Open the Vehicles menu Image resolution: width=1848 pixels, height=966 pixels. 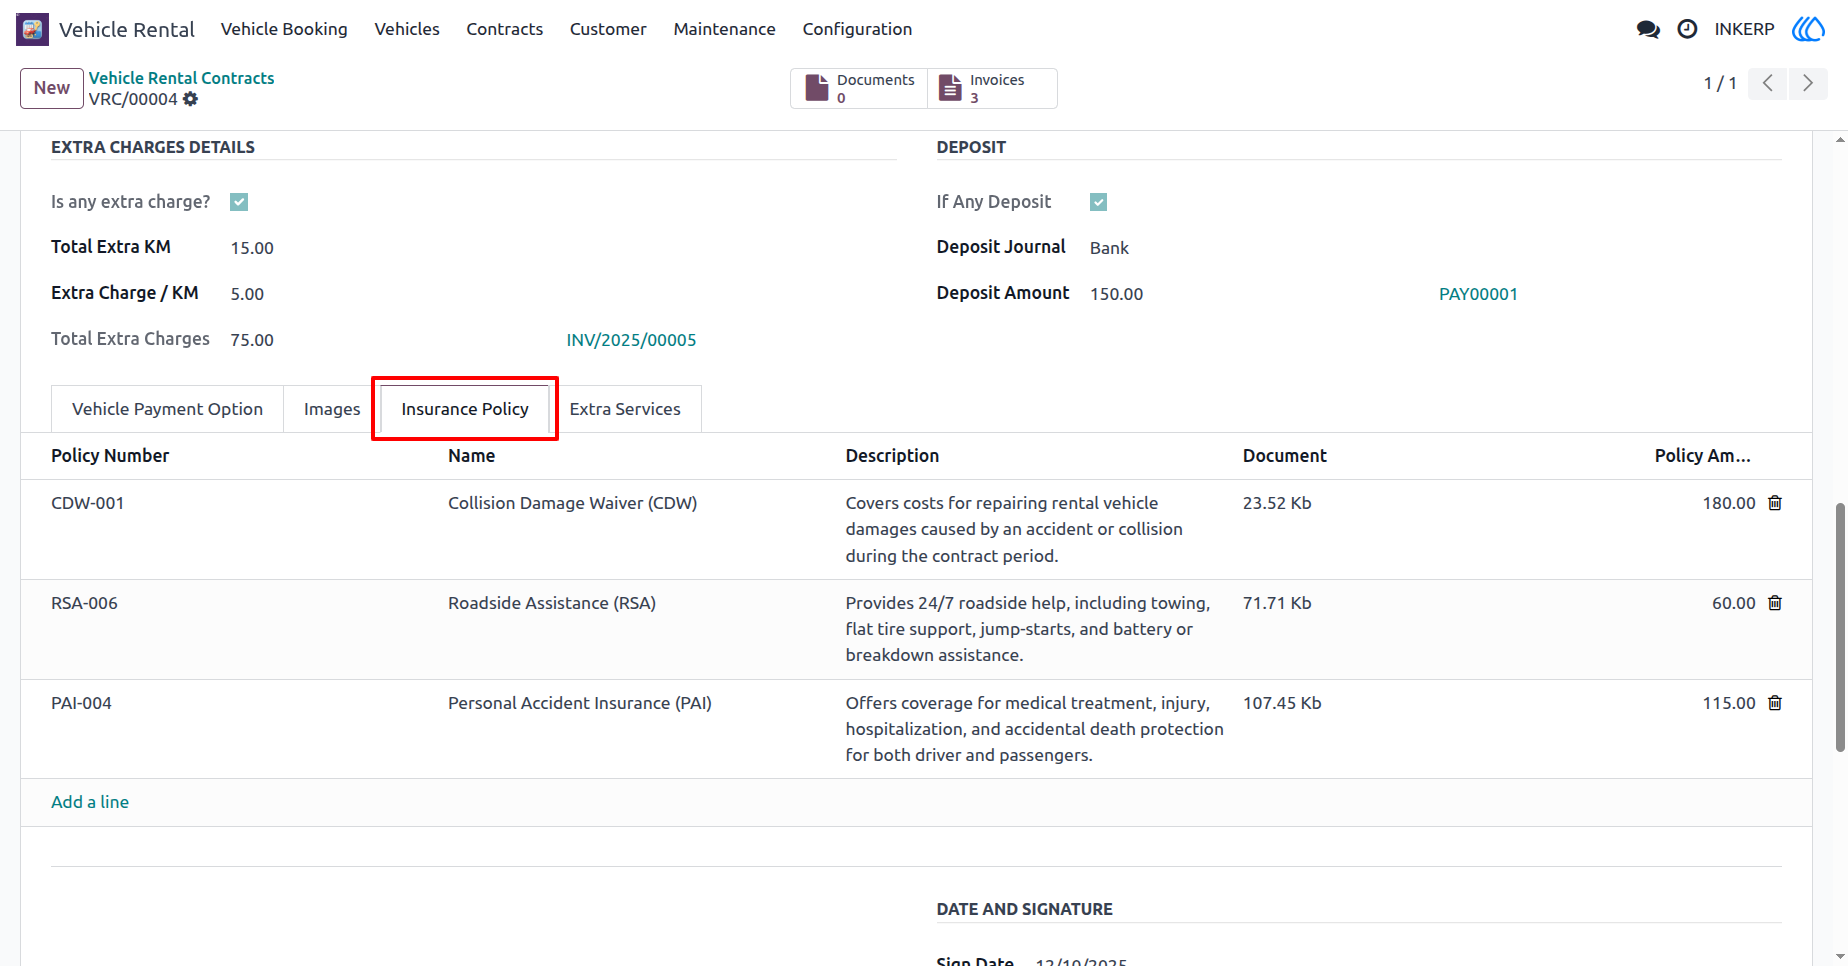(x=407, y=29)
